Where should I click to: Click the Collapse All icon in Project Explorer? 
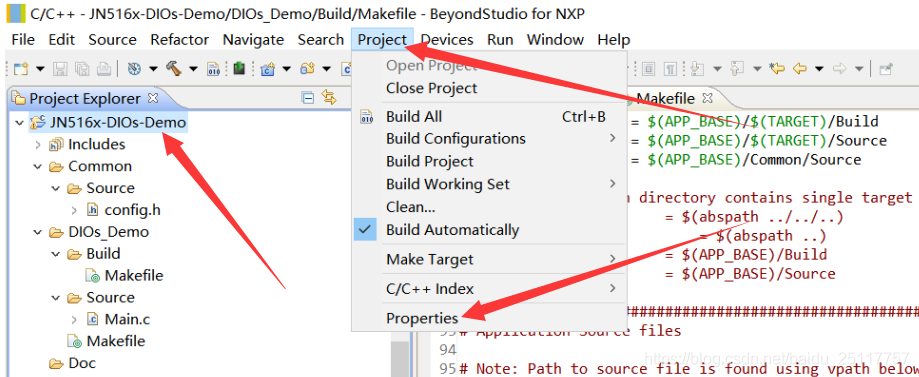[308, 98]
